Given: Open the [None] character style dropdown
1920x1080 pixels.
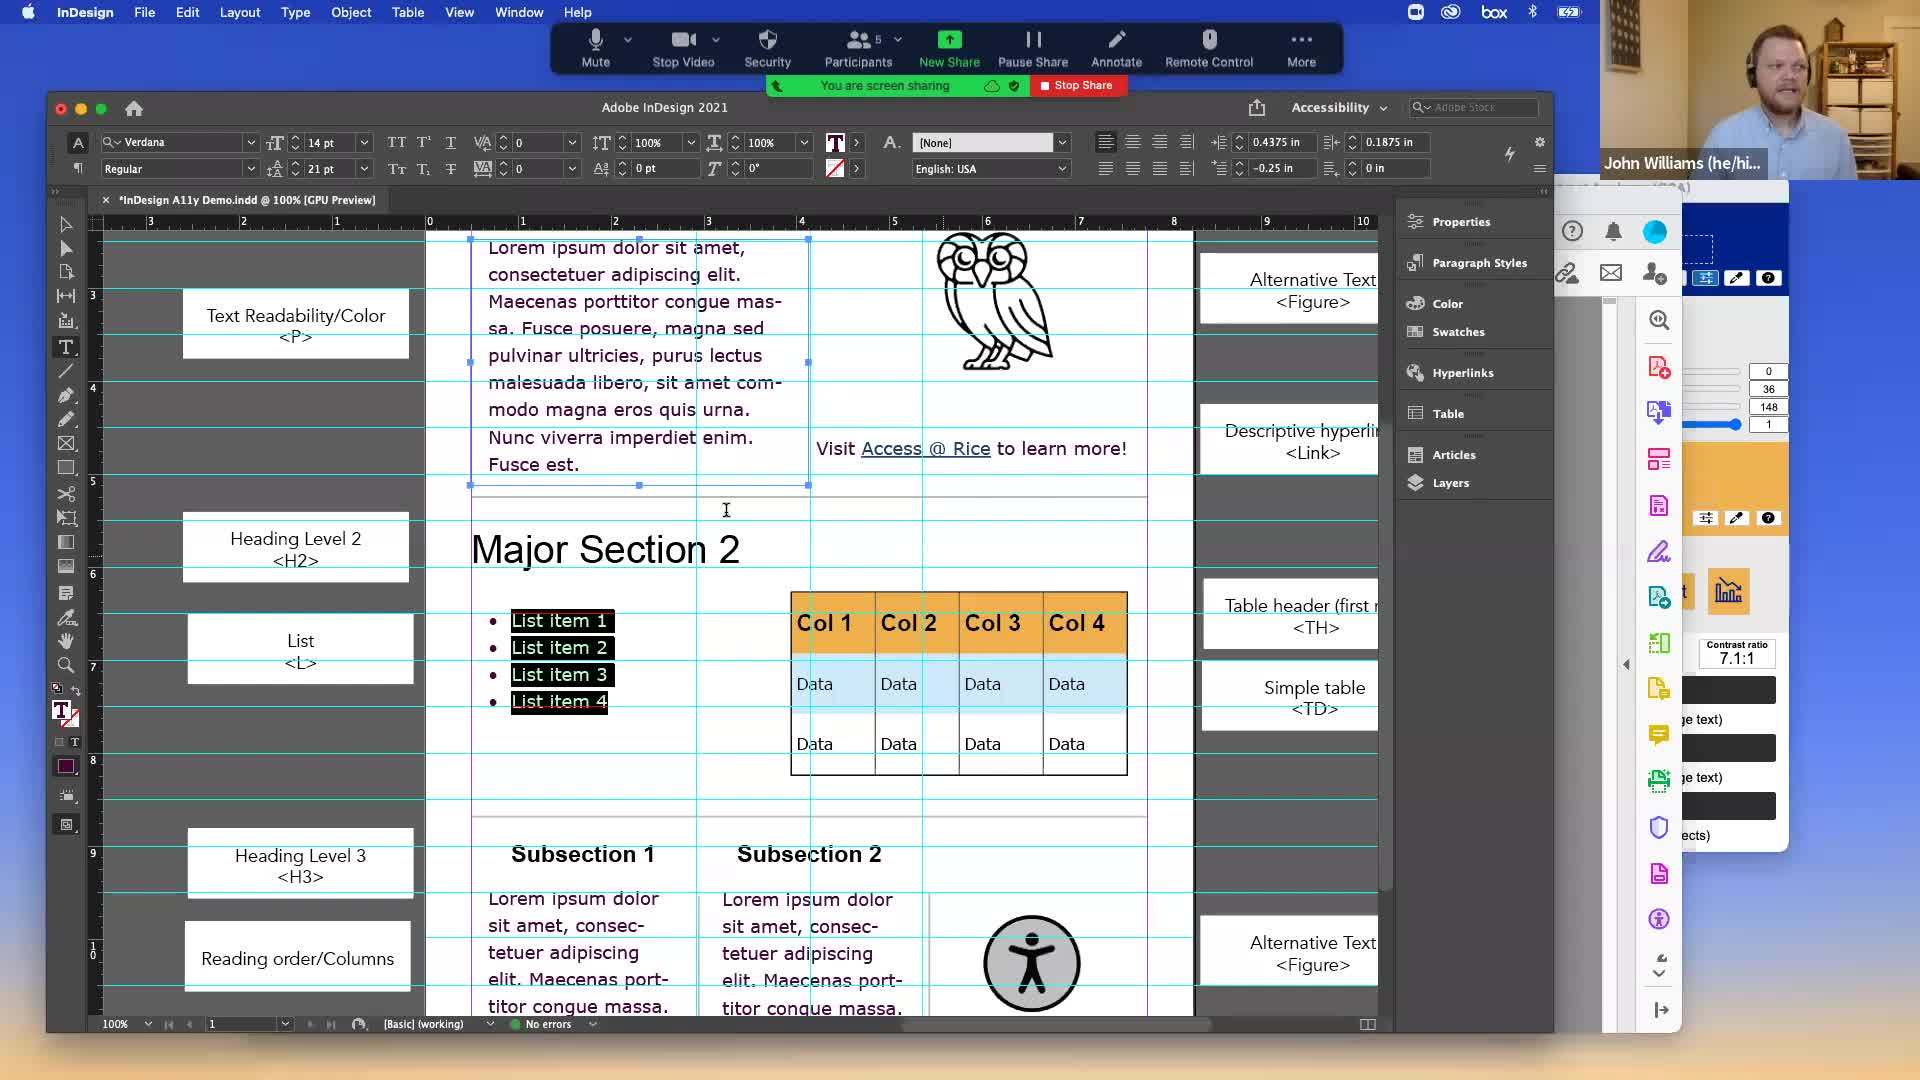Looking at the screenshot, I should pyautogui.click(x=1063, y=142).
